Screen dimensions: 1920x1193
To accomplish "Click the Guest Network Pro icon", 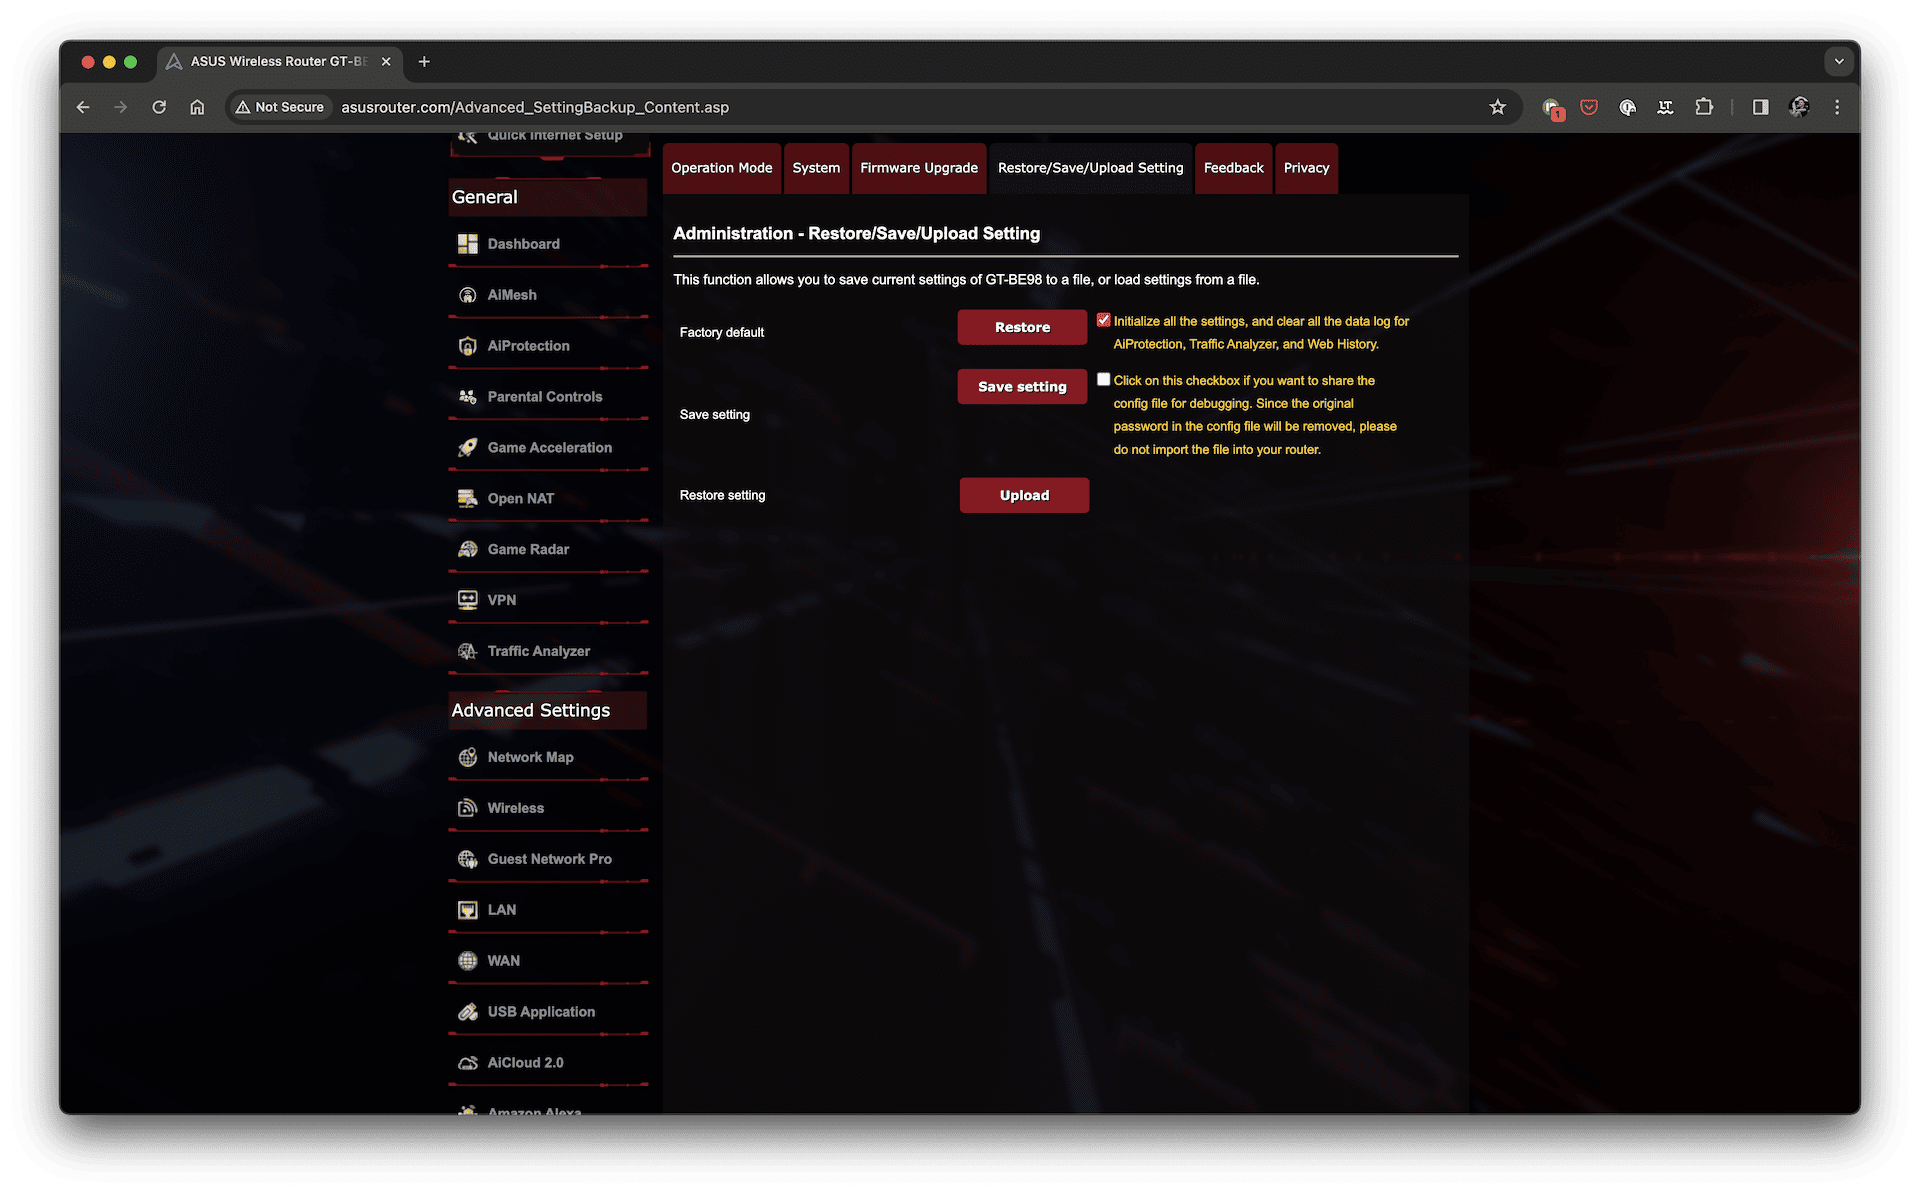I will [x=467, y=859].
